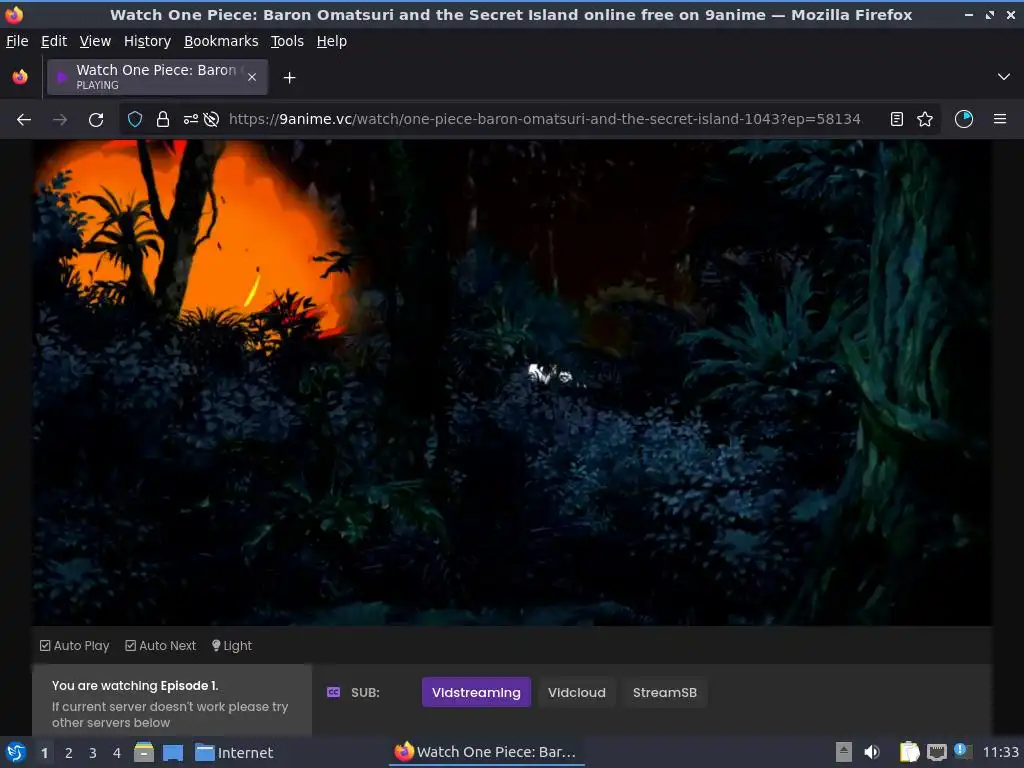Click the 'You are watching Episode 1.' text
The height and width of the screenshot is (768, 1024).
coord(135,686)
